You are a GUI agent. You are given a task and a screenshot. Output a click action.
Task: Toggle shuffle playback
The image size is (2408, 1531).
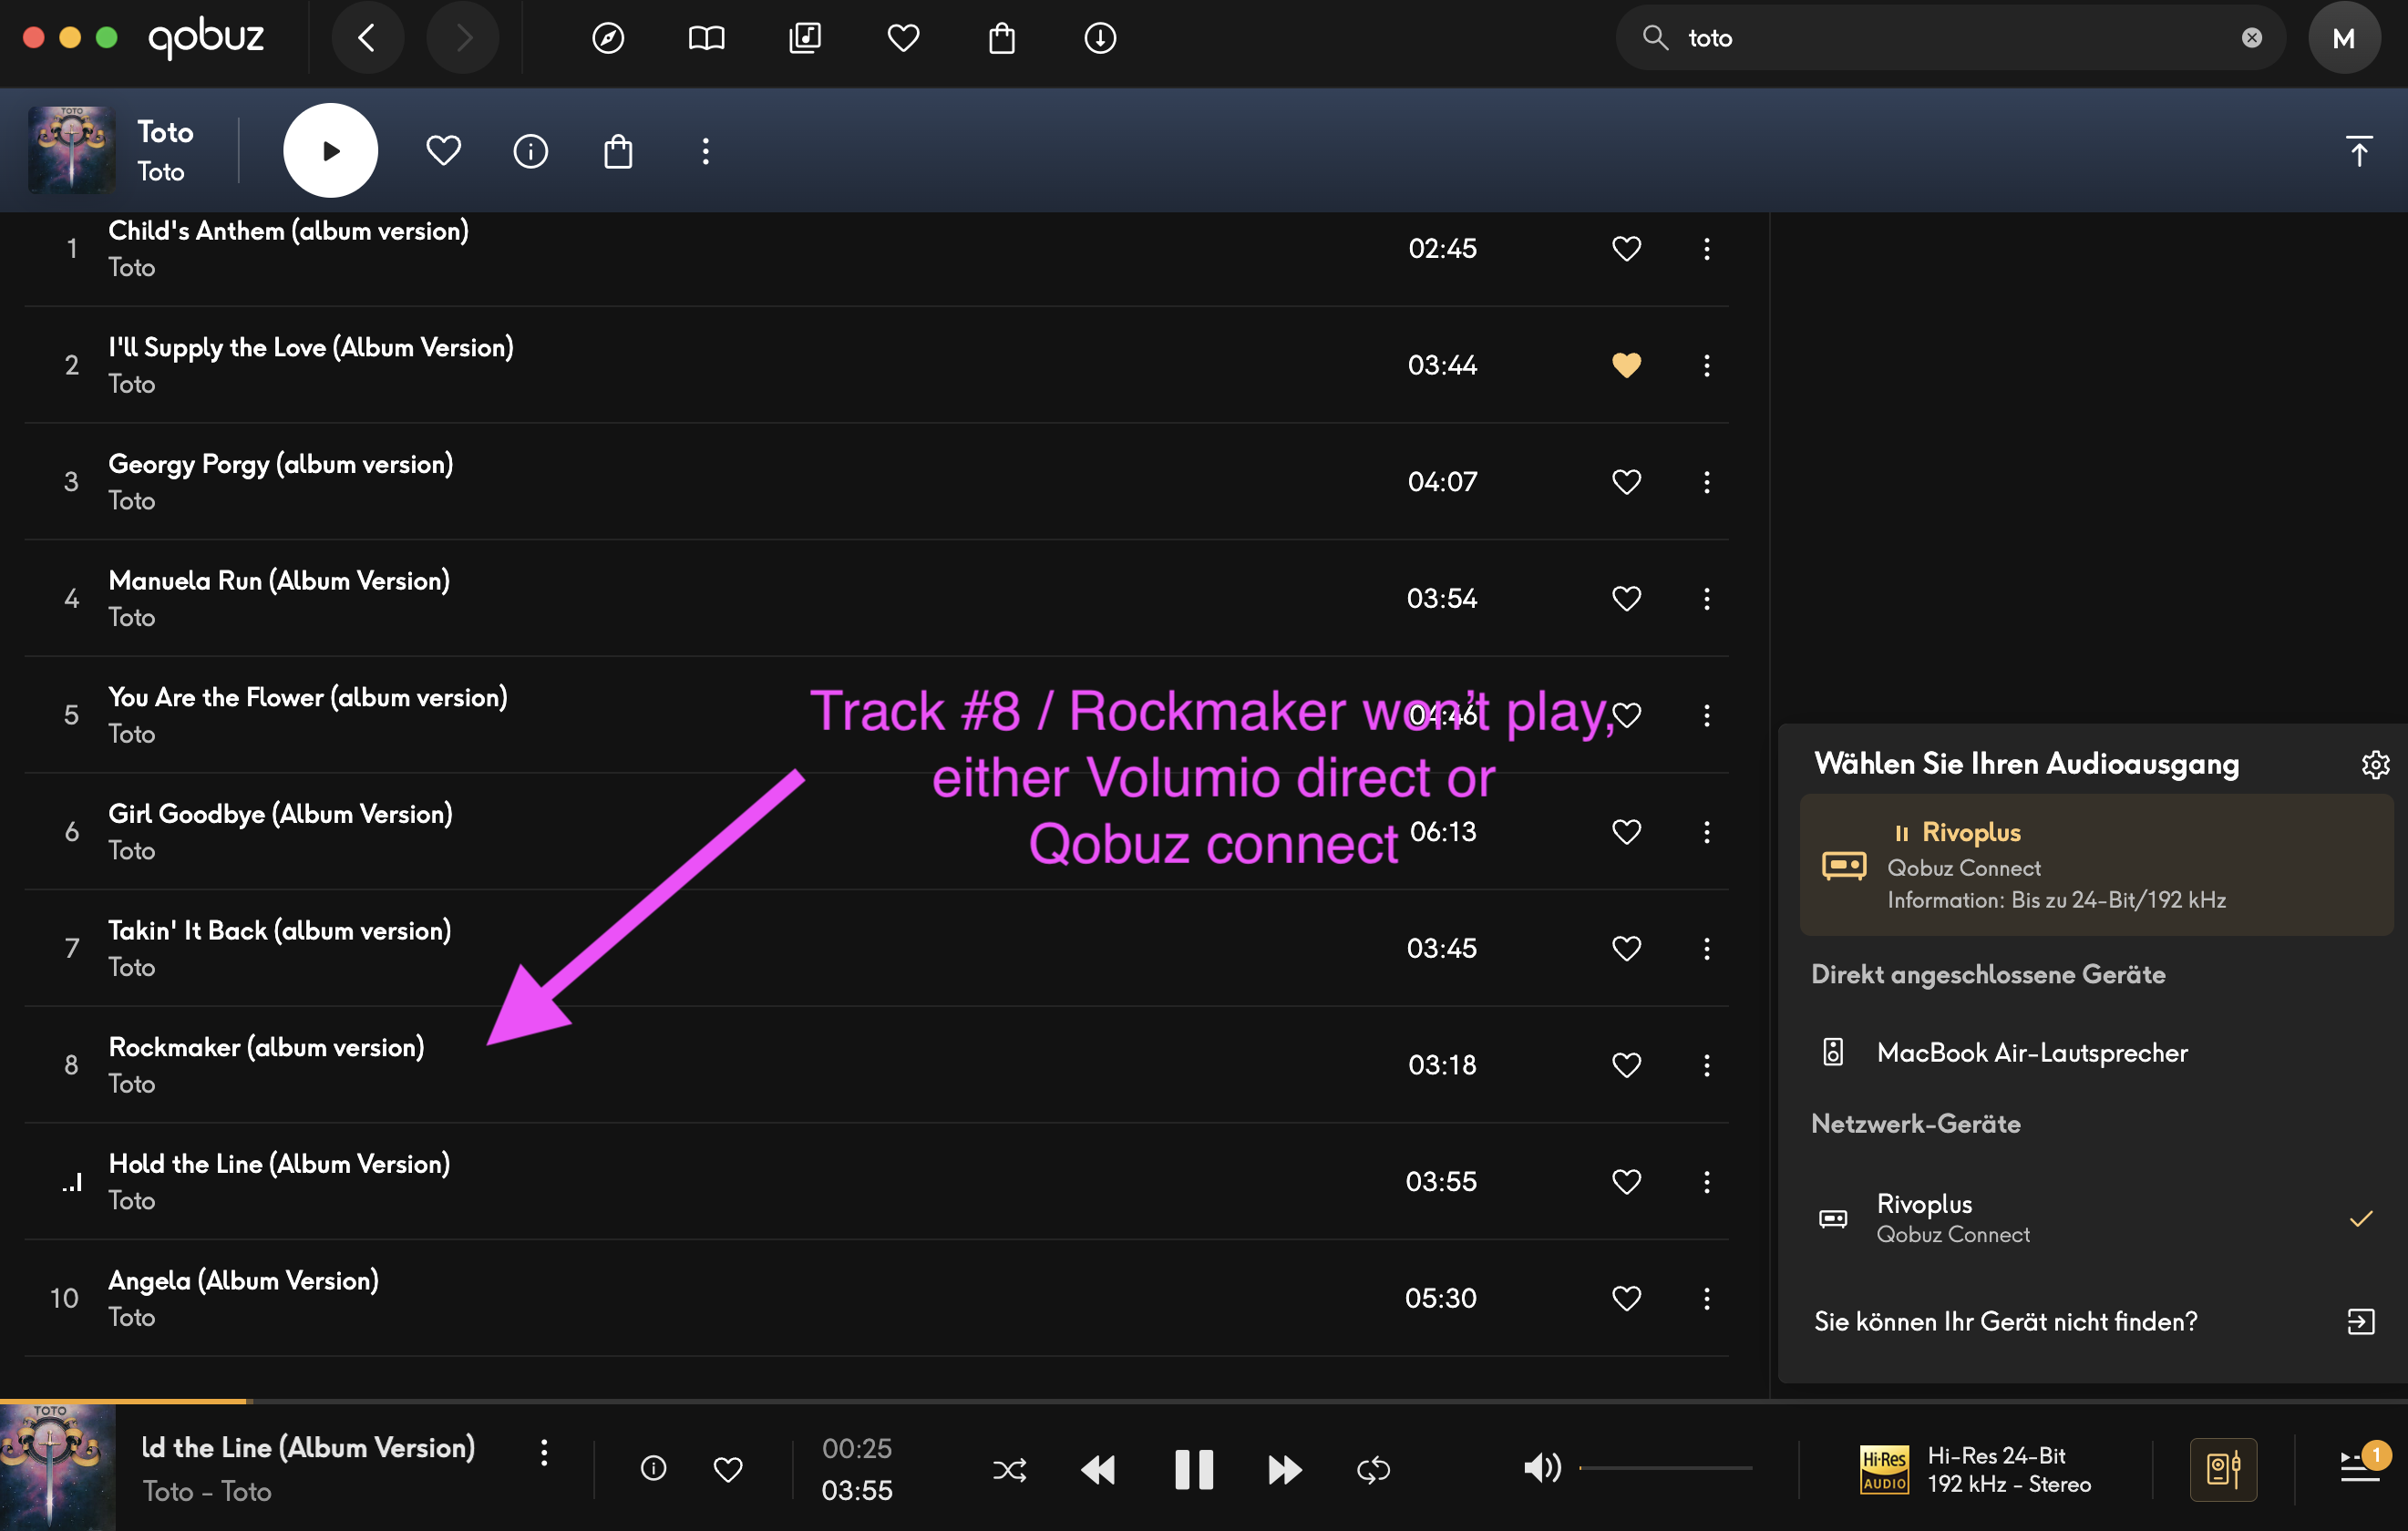1009,1469
